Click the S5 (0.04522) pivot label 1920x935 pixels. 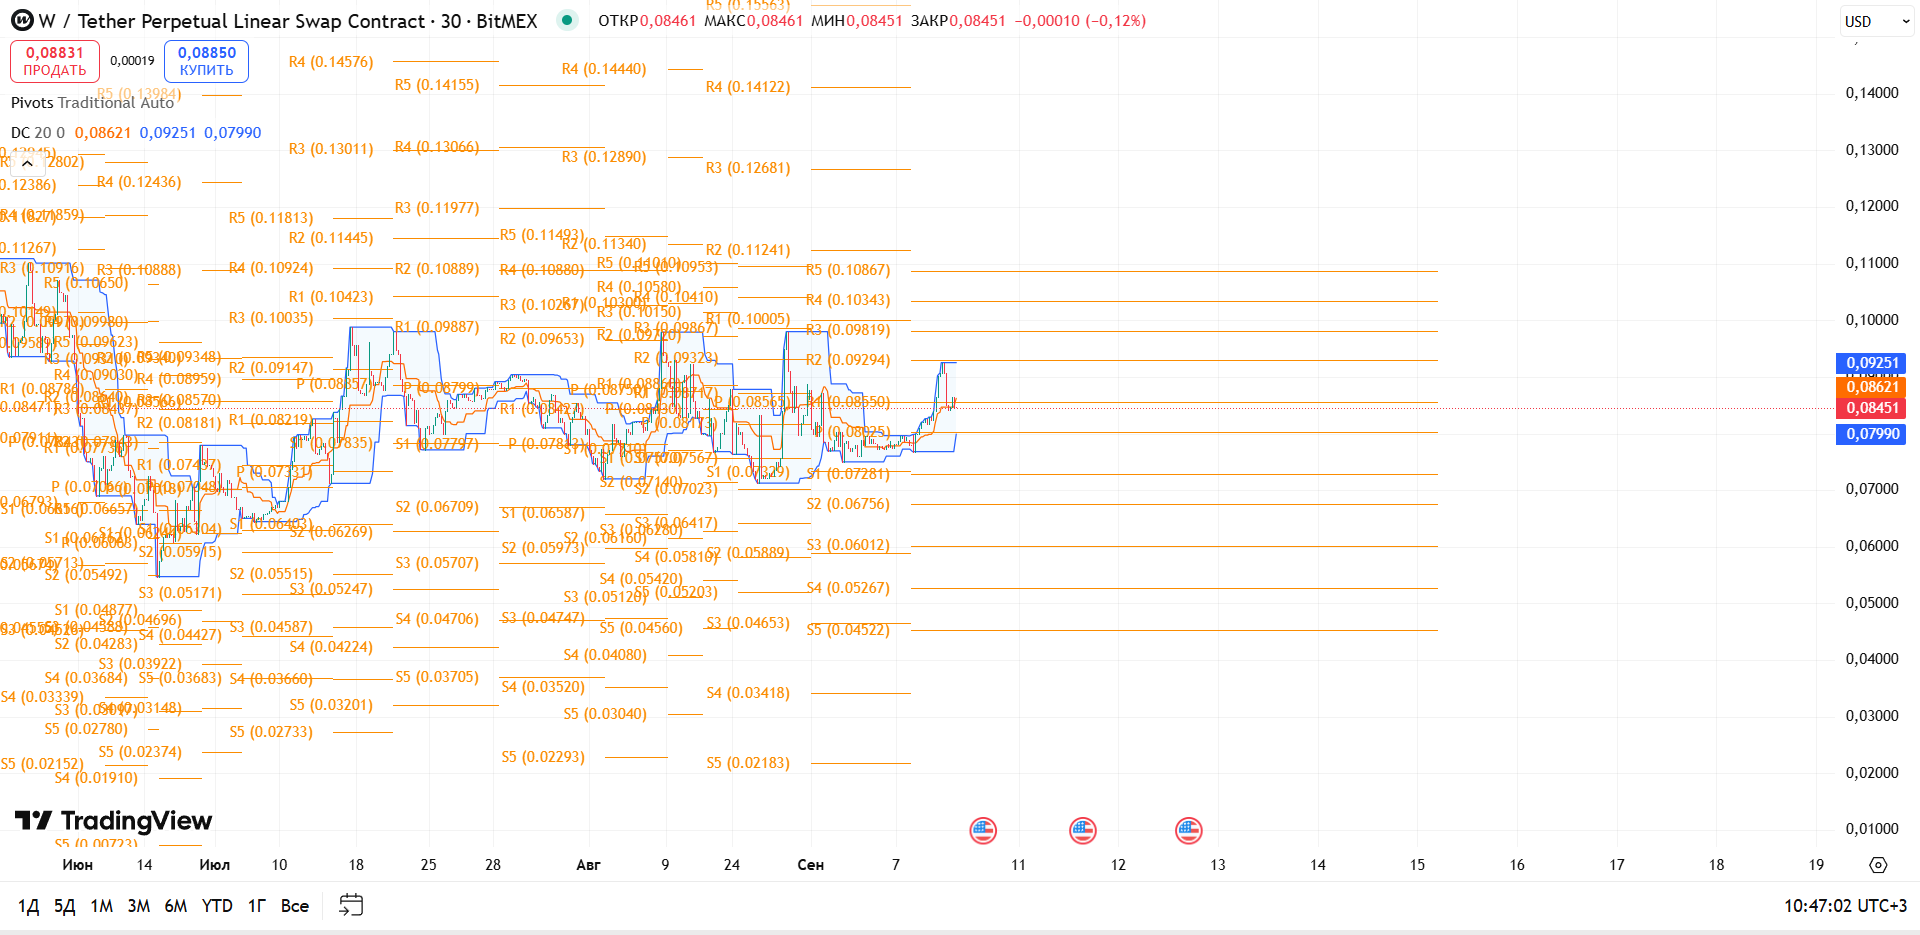click(x=848, y=630)
